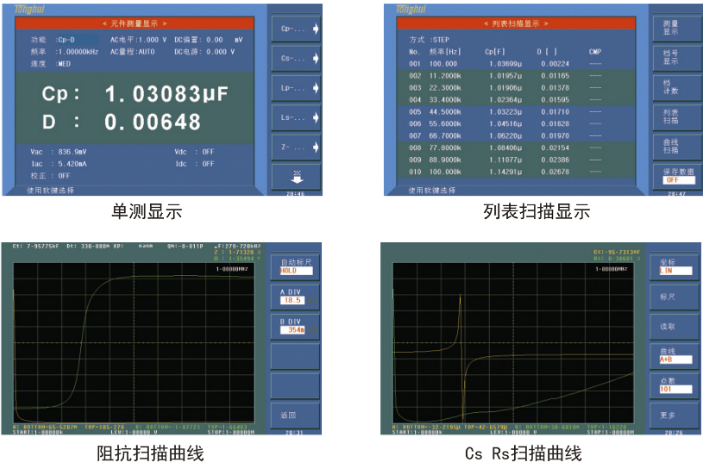Toggle 坐标 LIN softkey
704x471 pixels.
675,266
